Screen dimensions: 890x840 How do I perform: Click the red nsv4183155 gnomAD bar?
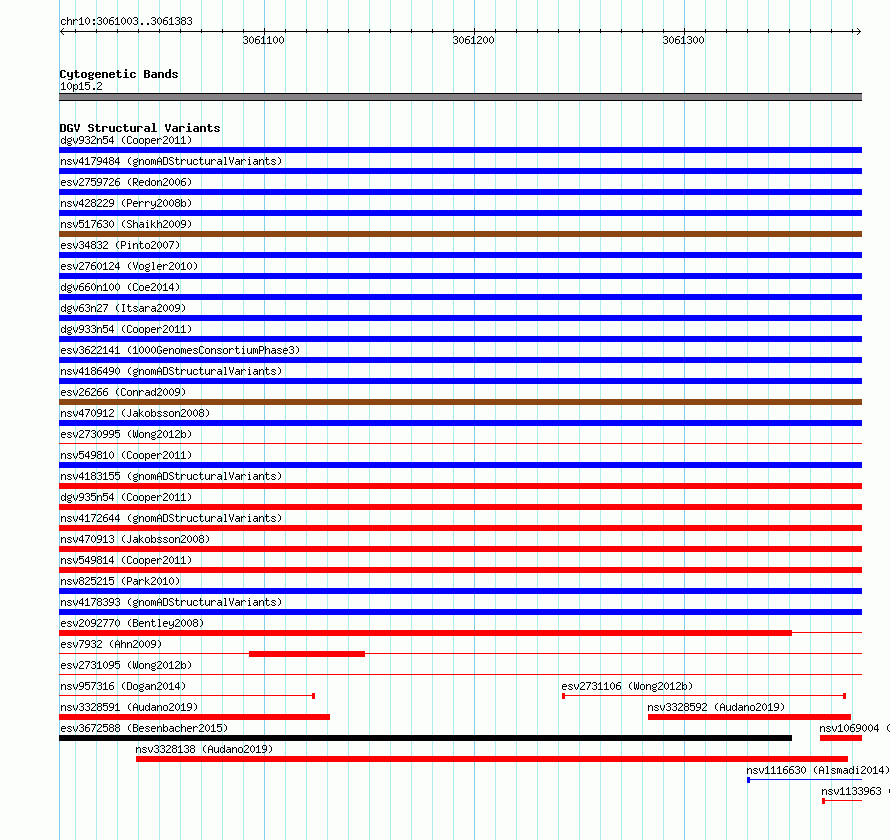point(460,486)
